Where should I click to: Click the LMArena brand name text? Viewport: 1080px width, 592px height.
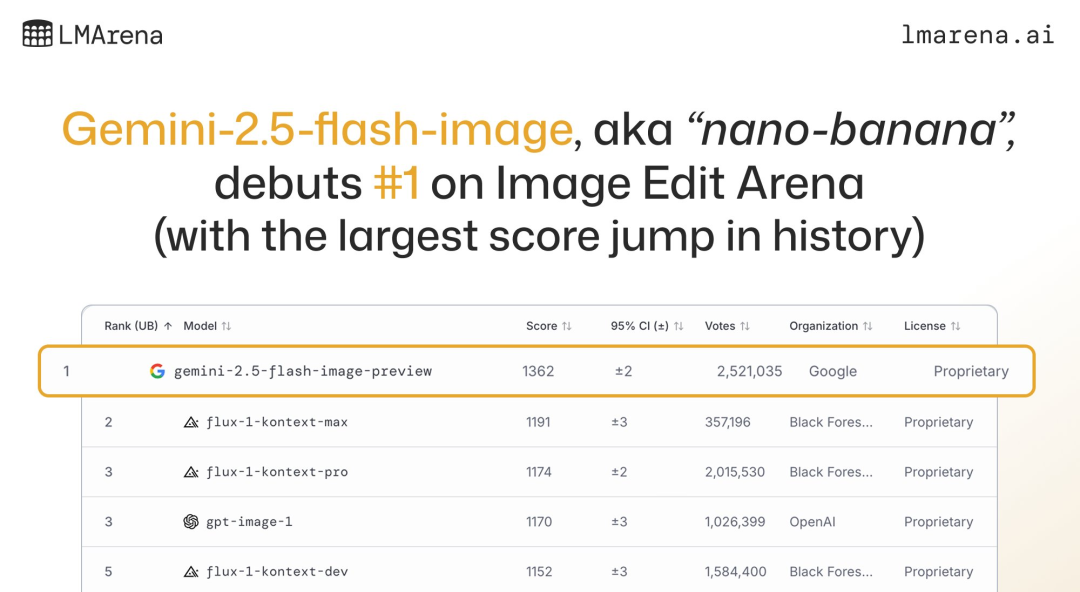point(110,35)
